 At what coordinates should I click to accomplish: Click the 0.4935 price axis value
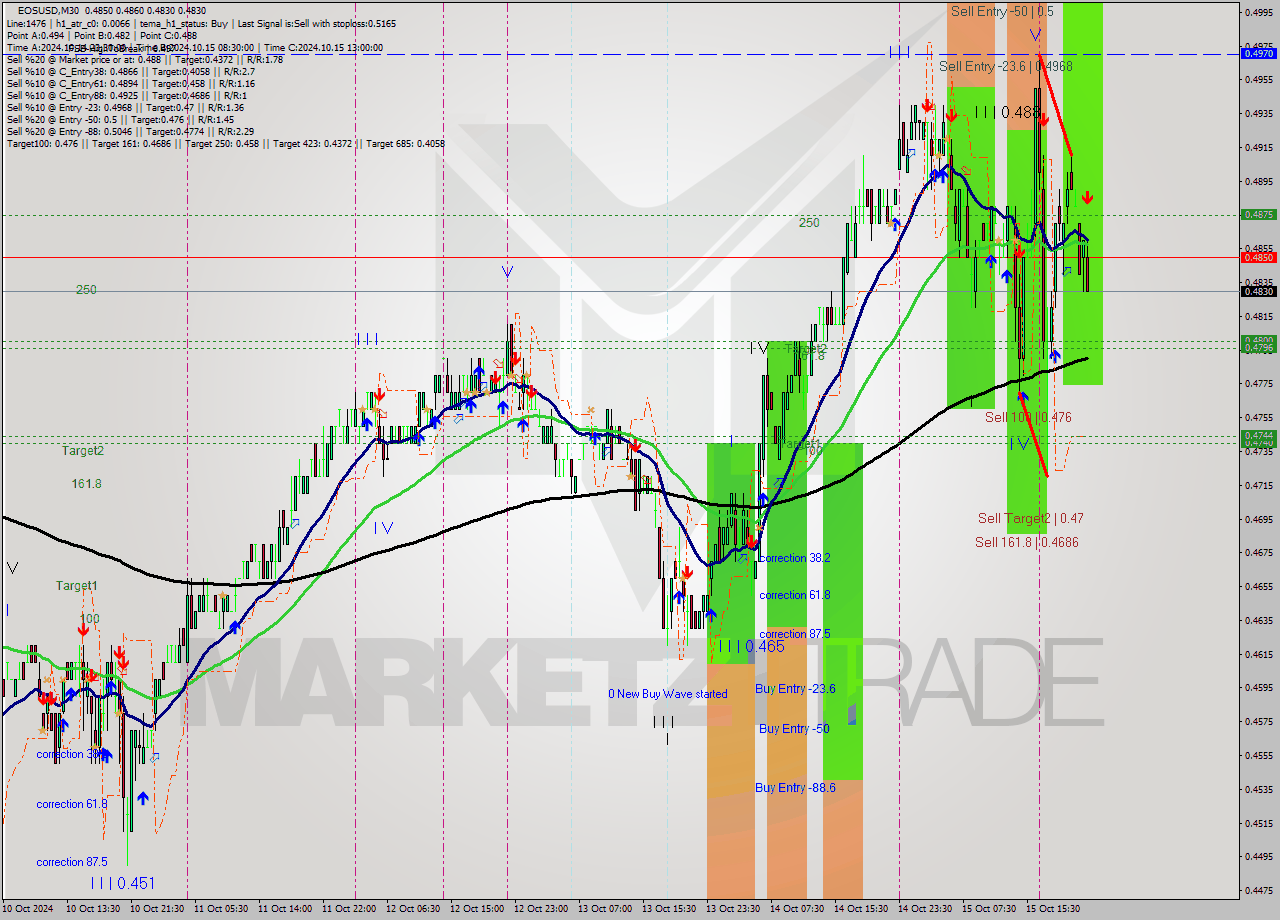click(x=1258, y=114)
